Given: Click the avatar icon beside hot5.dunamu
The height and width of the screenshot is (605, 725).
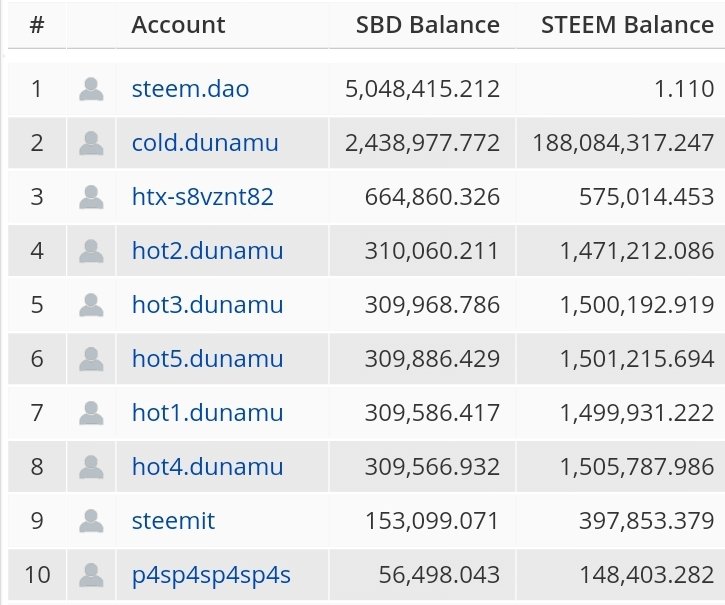Looking at the screenshot, I should point(91,358).
